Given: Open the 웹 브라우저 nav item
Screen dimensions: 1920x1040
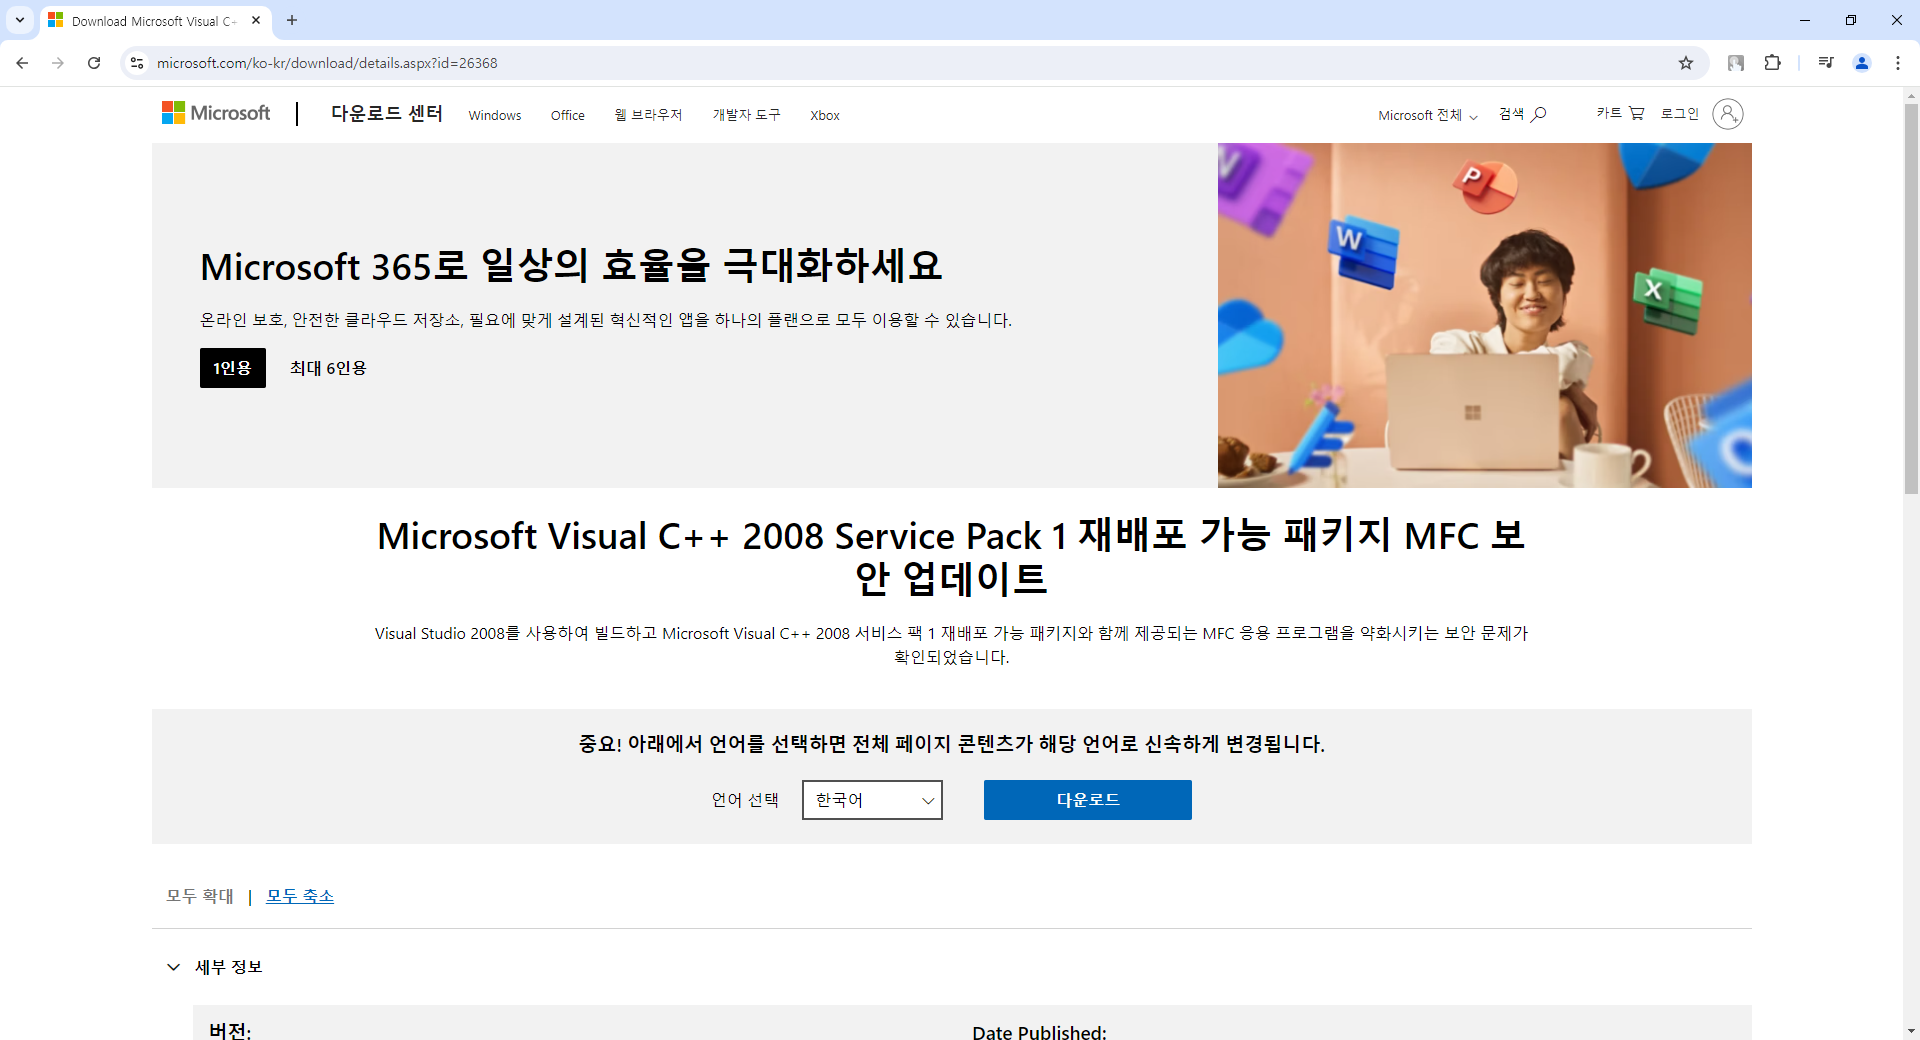Looking at the screenshot, I should point(648,115).
